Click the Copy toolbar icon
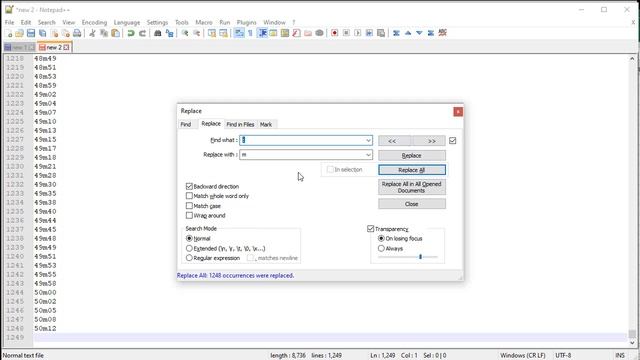 pyautogui.click(x=104, y=33)
